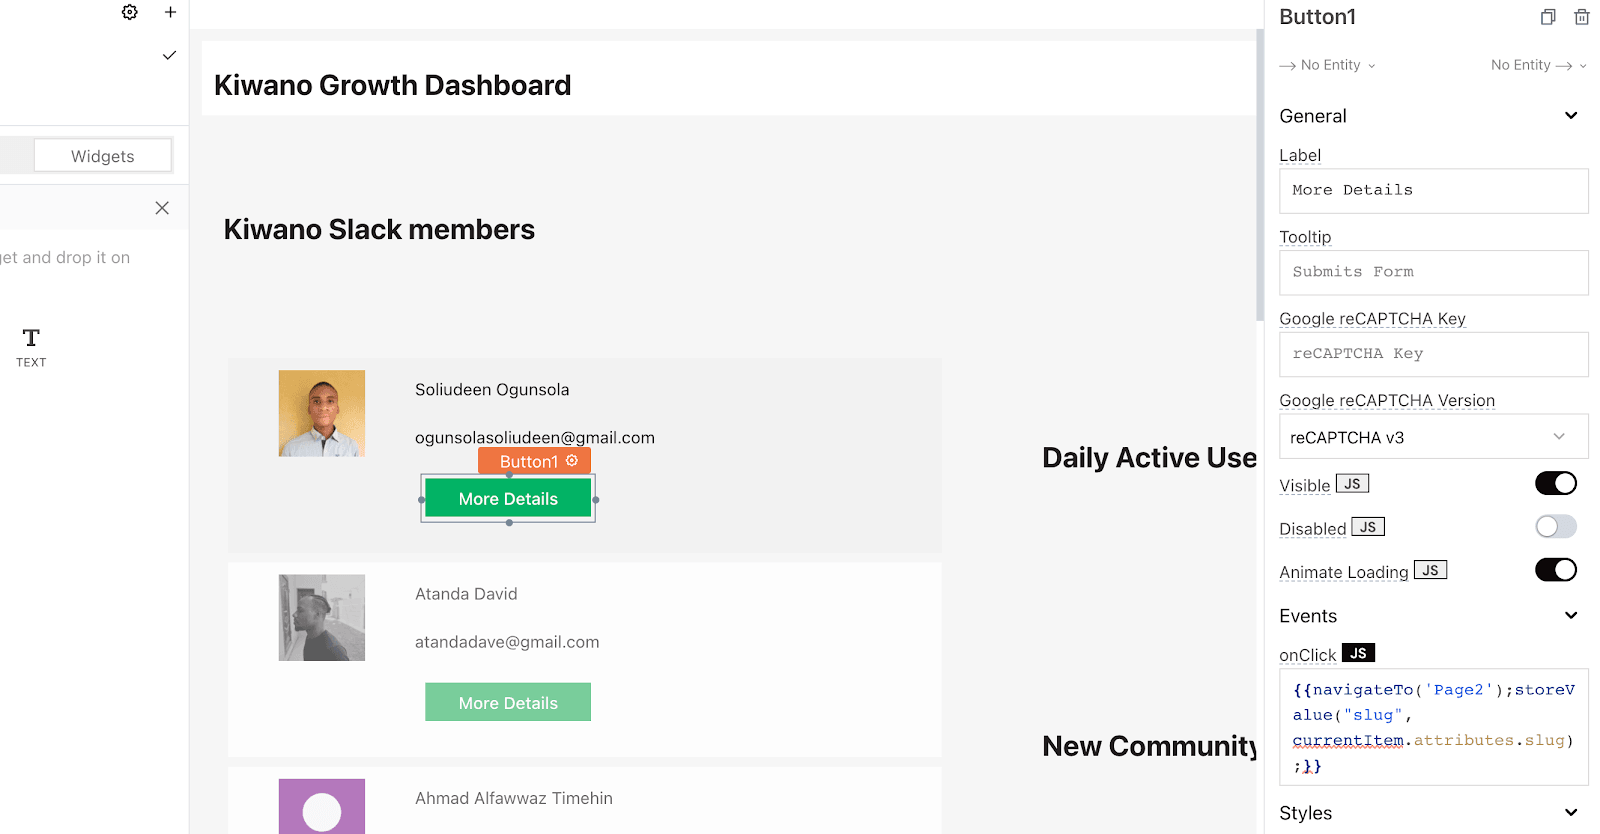
Task: Turn off Animate Loading toggle
Action: 1555,570
